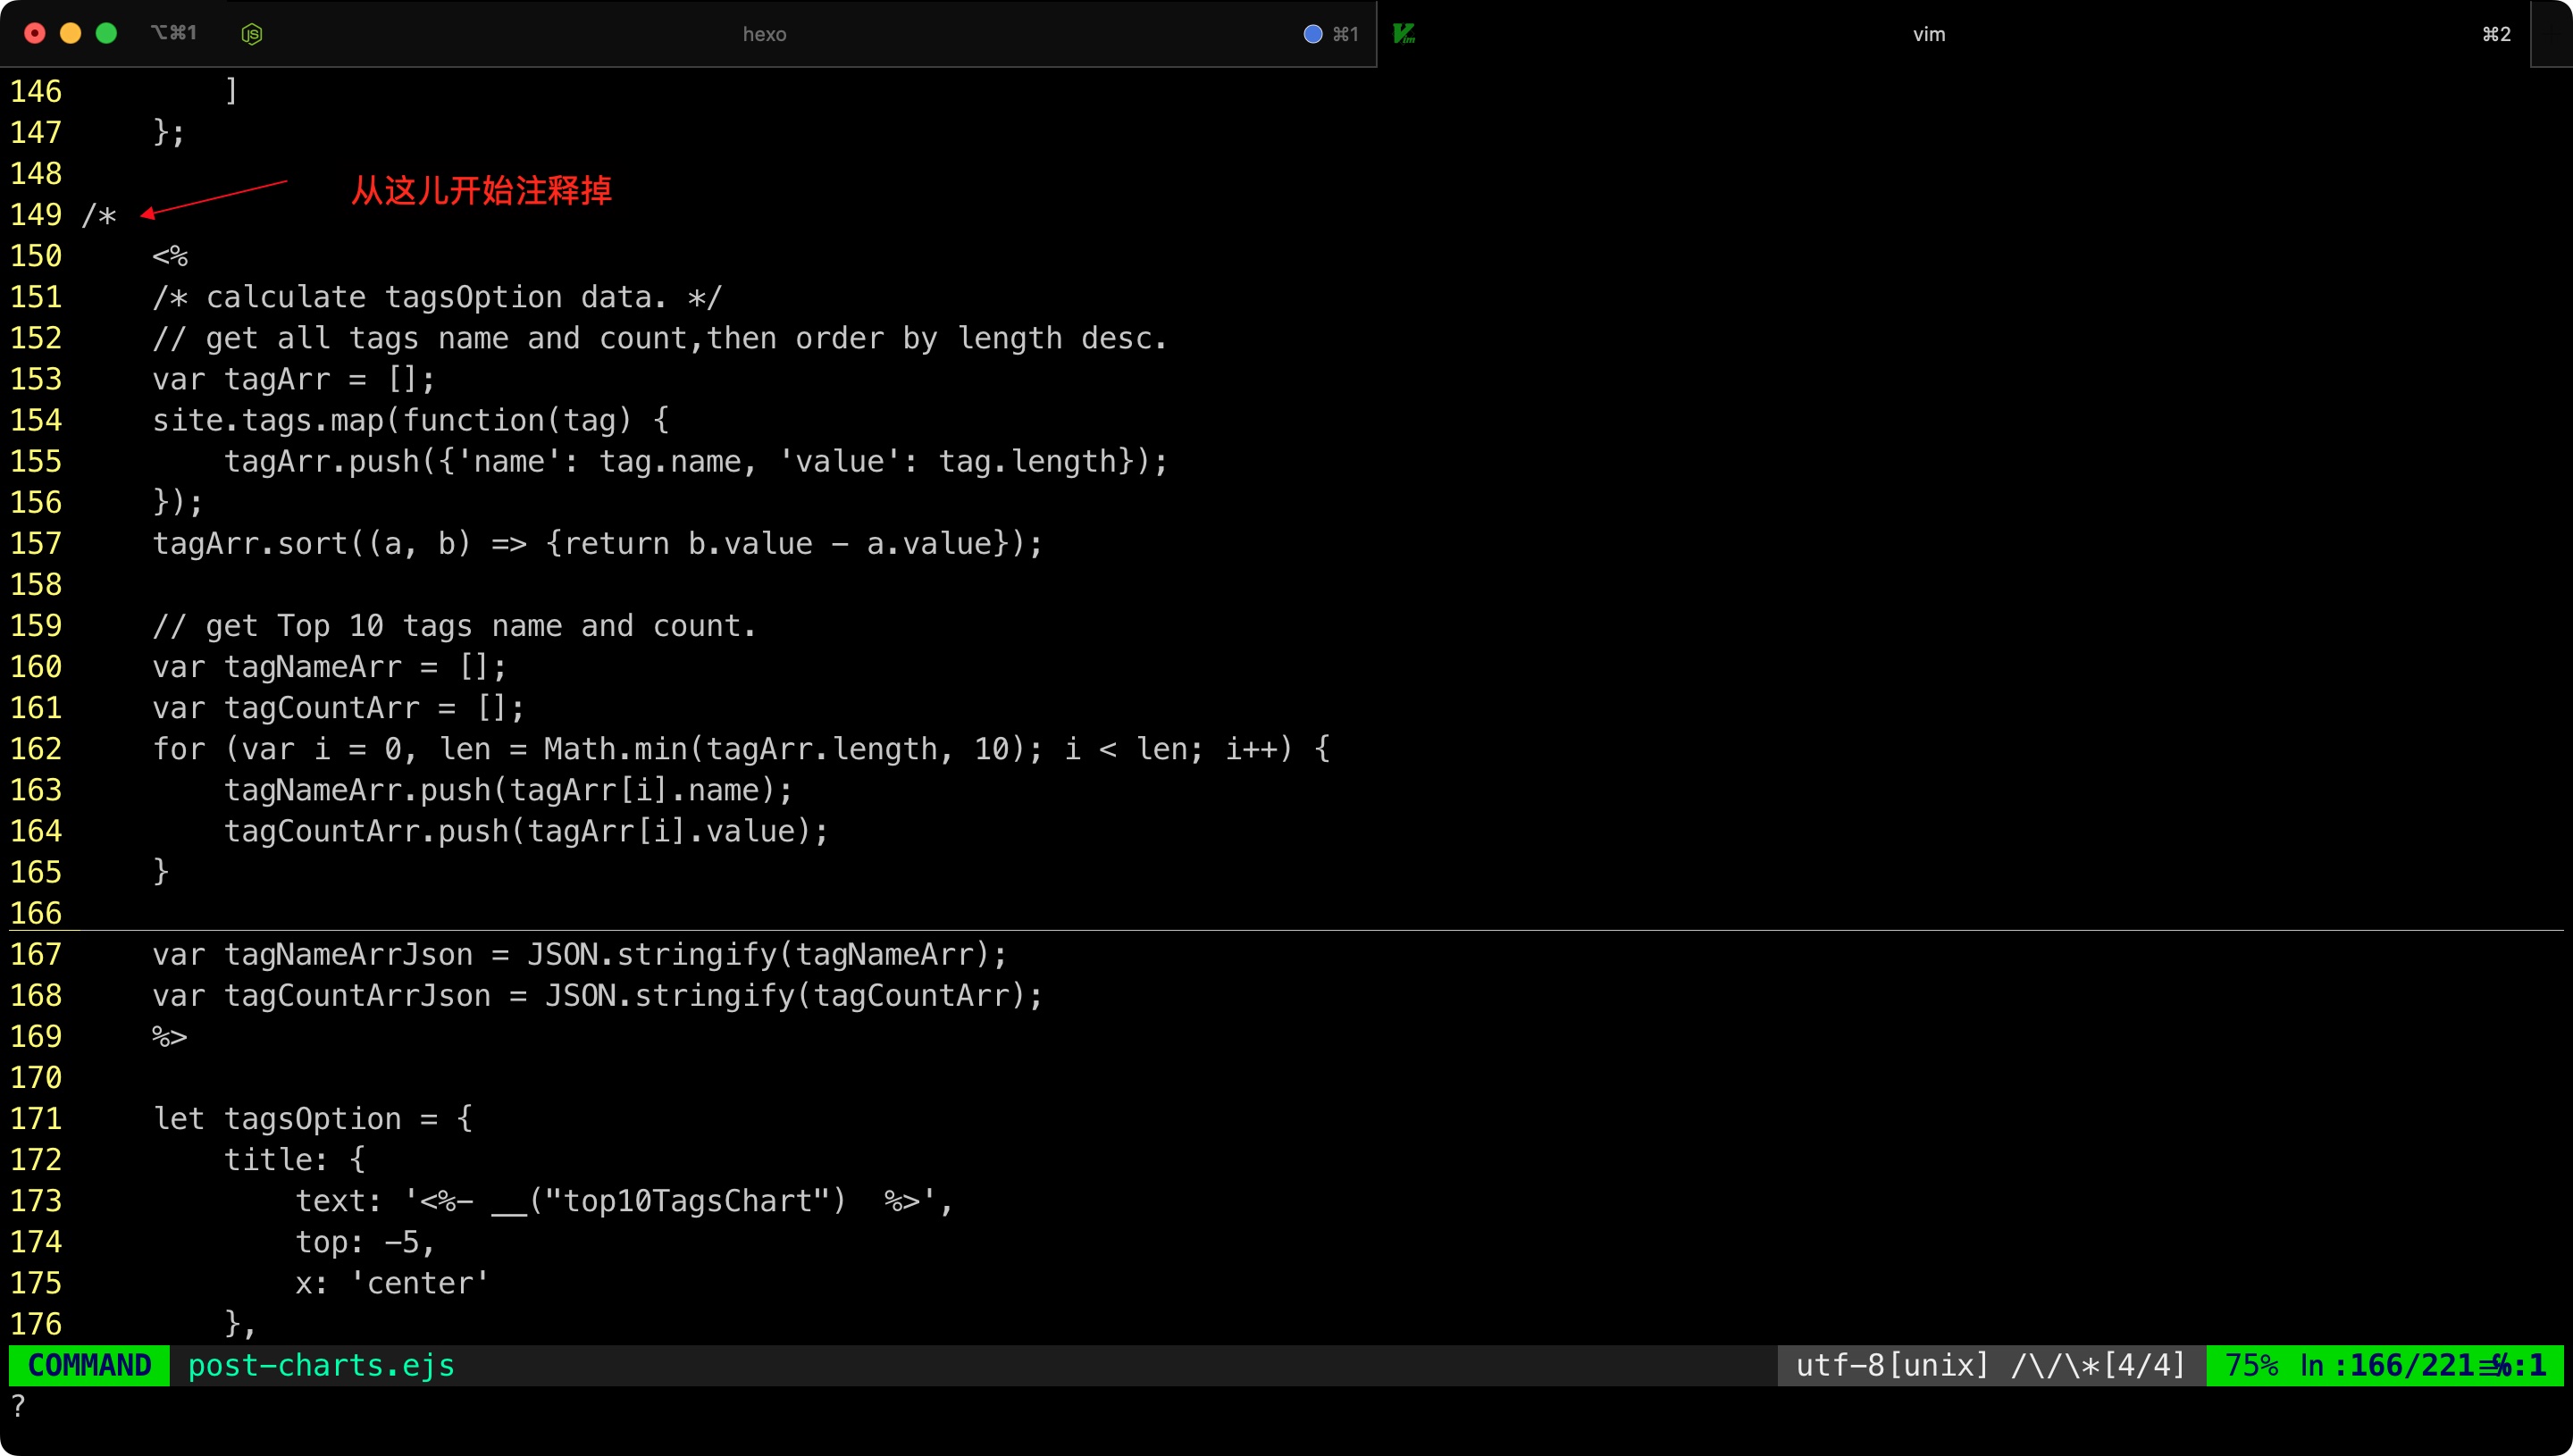The height and width of the screenshot is (1456, 2573).
Task: Click the ? search prompt command line
Action: coord(18,1406)
